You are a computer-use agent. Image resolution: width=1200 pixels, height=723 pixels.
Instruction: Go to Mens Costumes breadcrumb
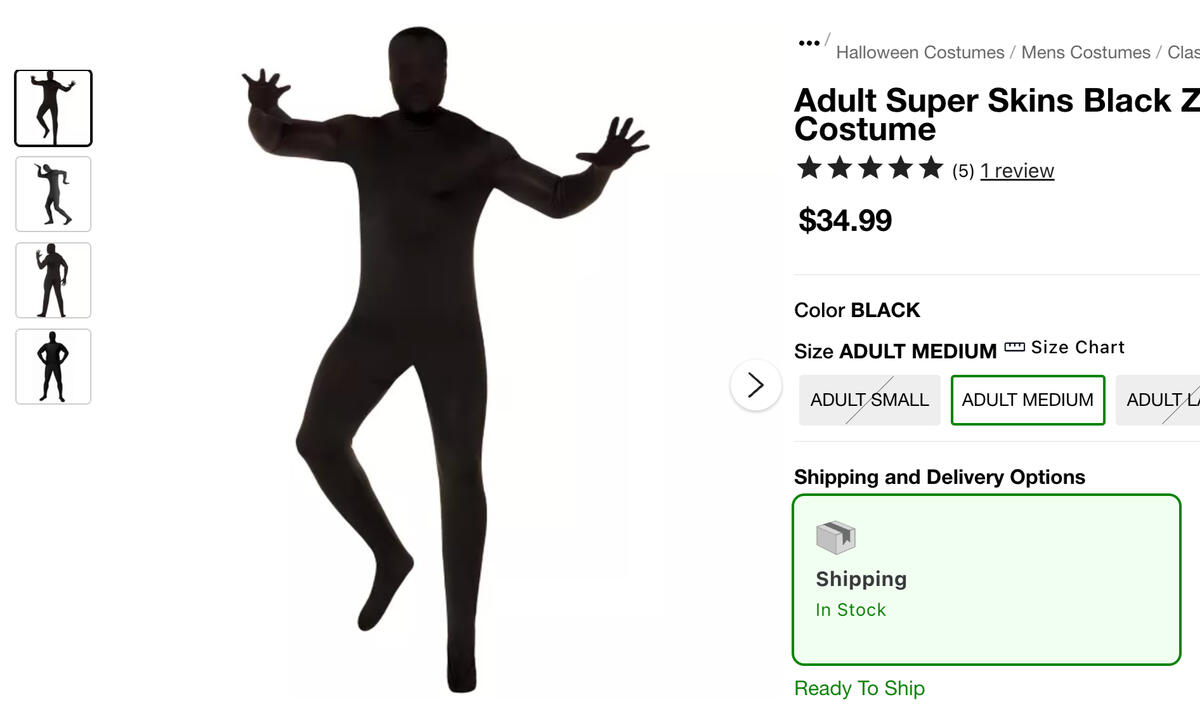pyautogui.click(x=1085, y=52)
